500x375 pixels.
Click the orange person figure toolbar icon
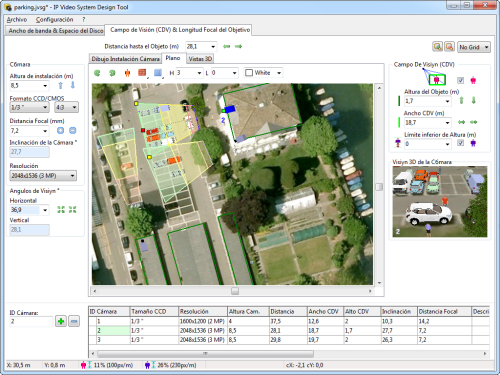(x=127, y=73)
